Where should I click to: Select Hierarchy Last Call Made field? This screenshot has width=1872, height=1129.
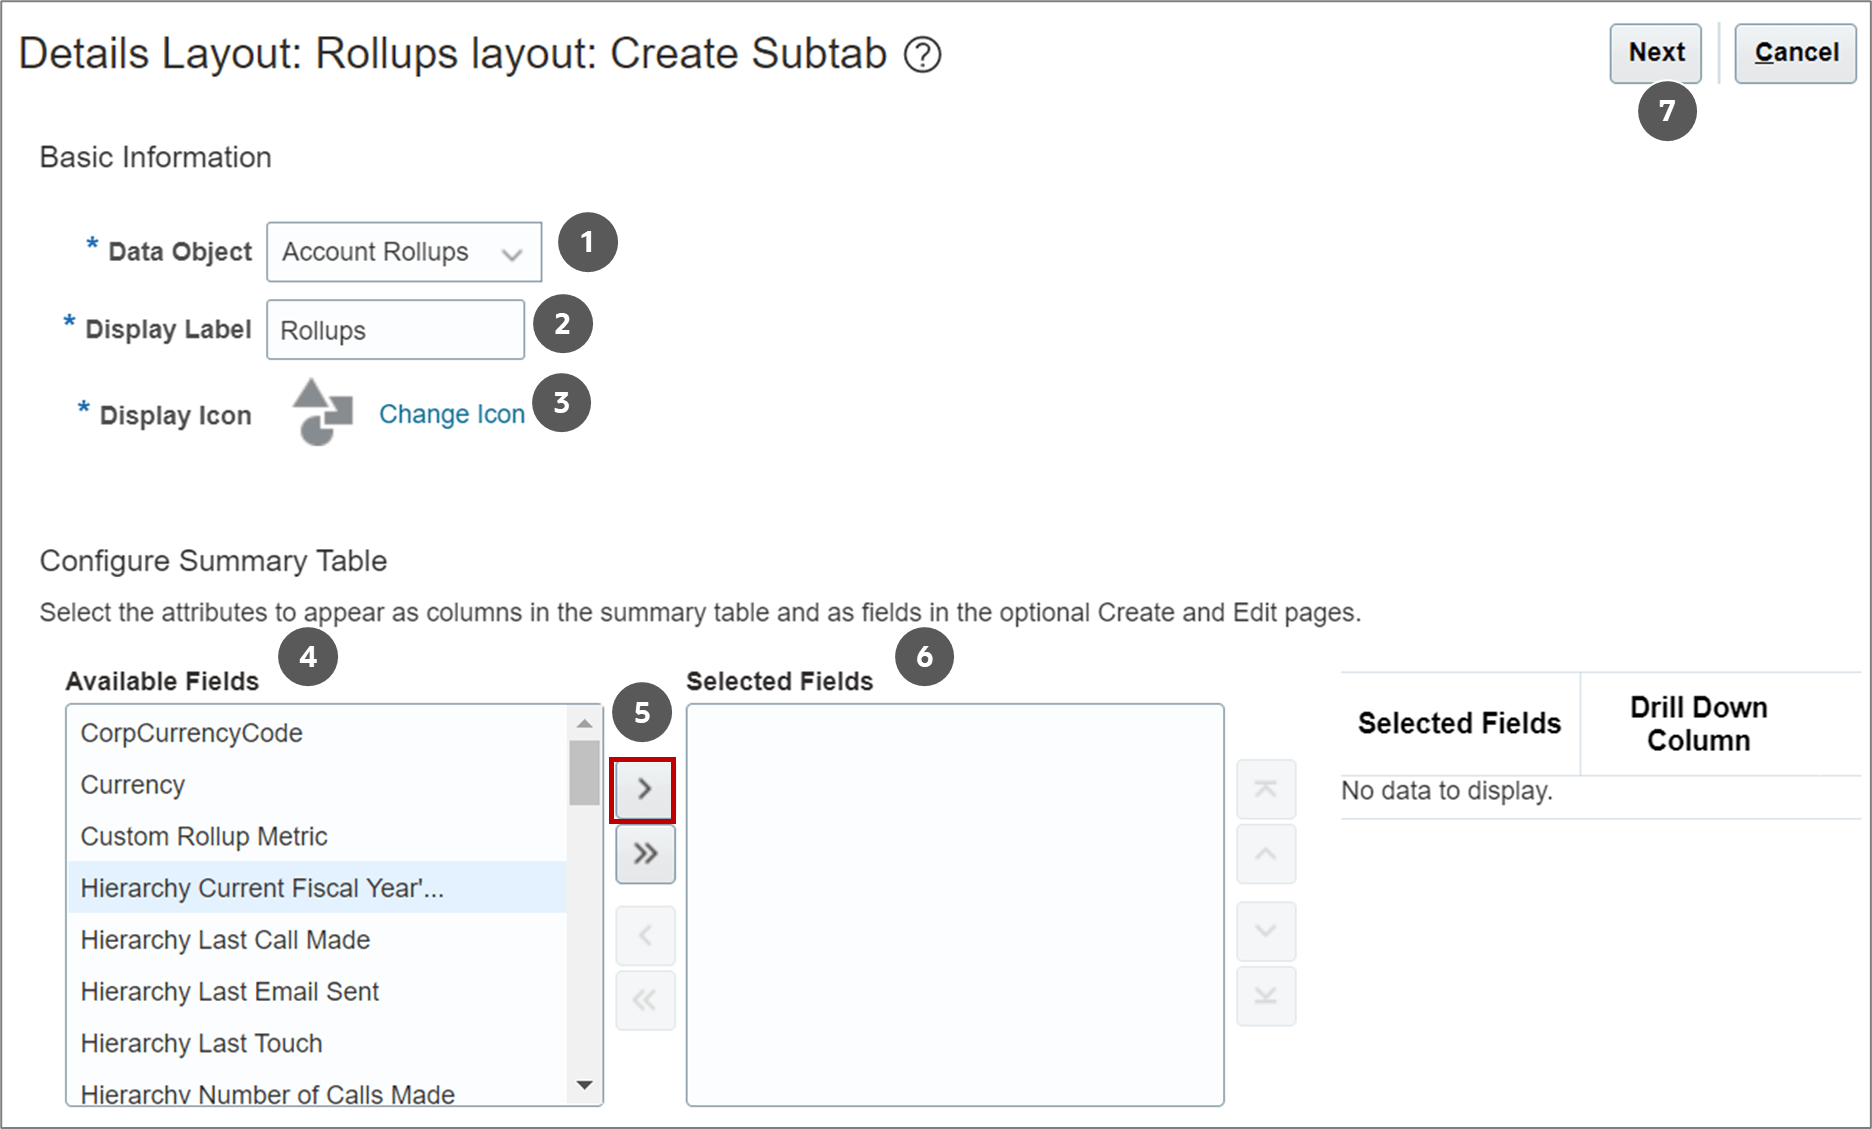(225, 940)
